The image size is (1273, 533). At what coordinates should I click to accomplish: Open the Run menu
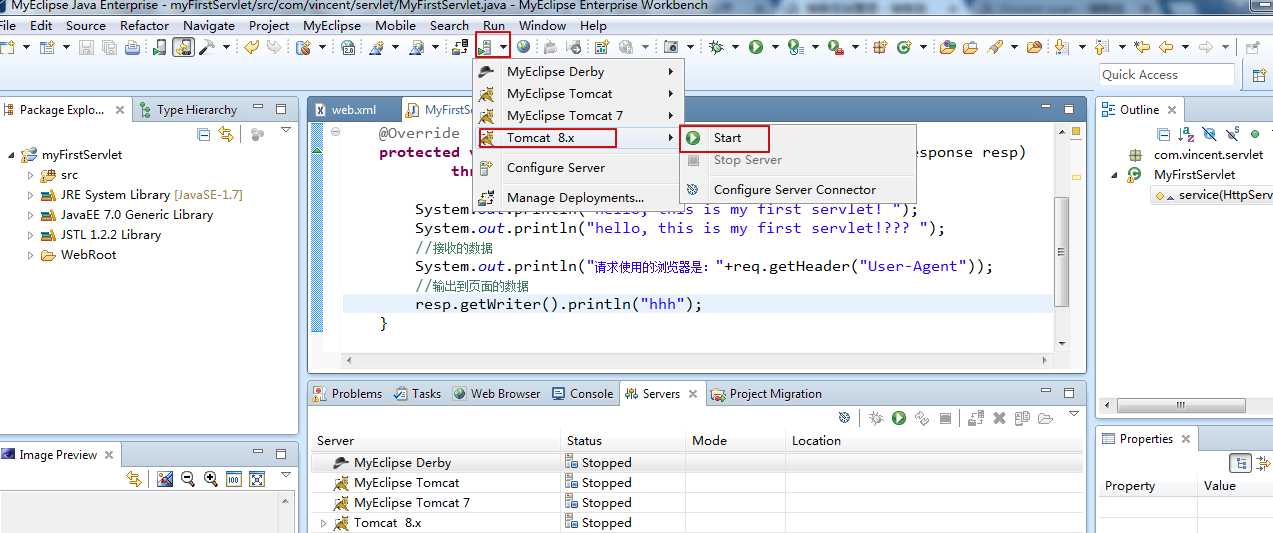pos(494,25)
